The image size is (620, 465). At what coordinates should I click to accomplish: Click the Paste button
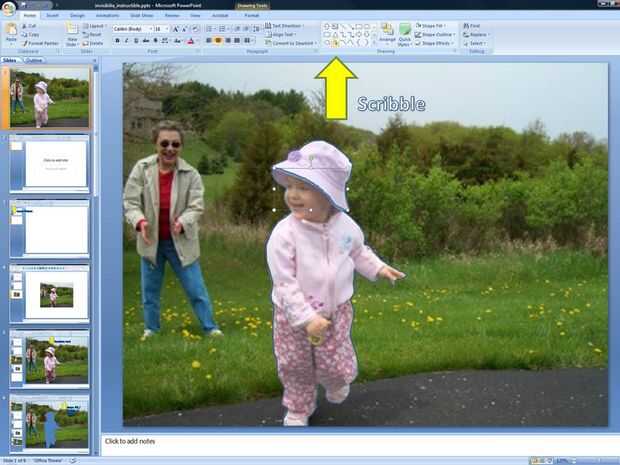point(11,33)
